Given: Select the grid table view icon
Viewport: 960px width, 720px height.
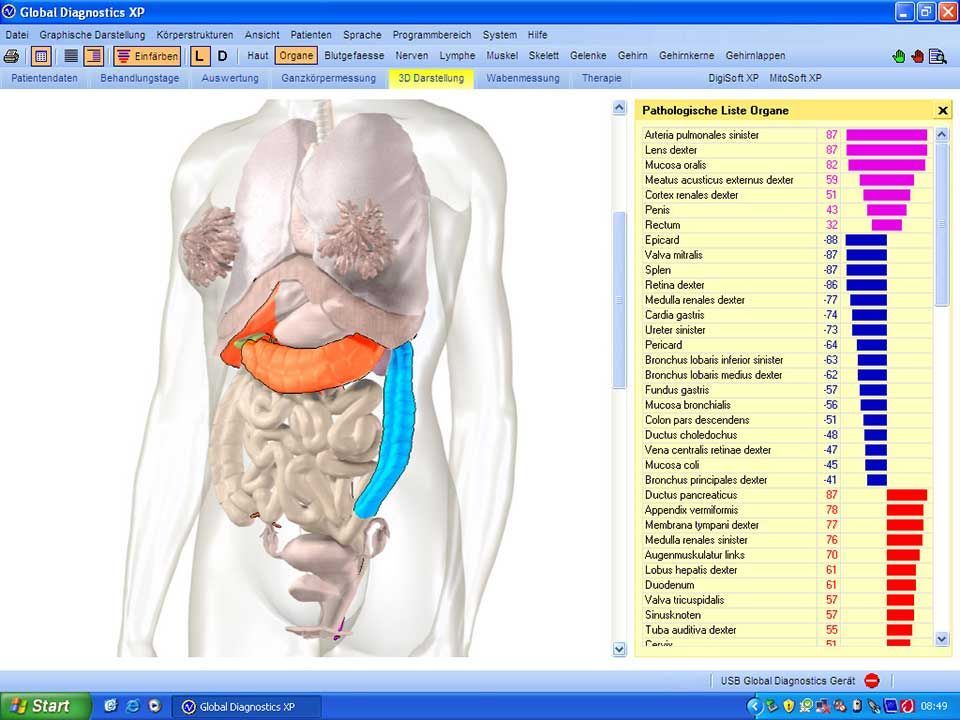Looking at the screenshot, I should (41, 56).
